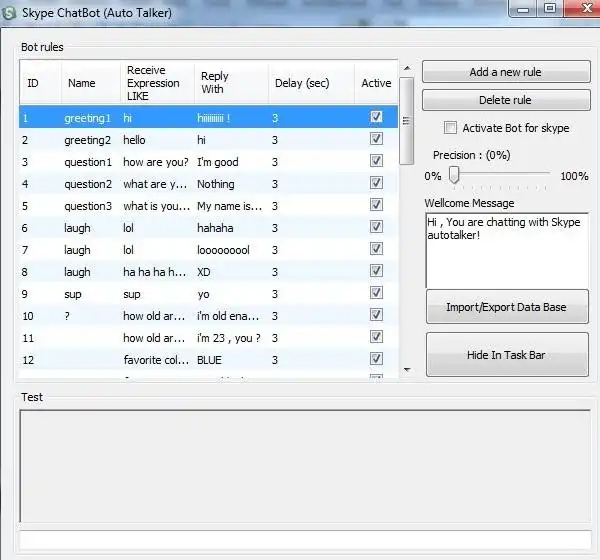Viewport: 600px width, 560px height.
Task: Click the 'i'm old ena…' reply cell
Action: point(228,316)
